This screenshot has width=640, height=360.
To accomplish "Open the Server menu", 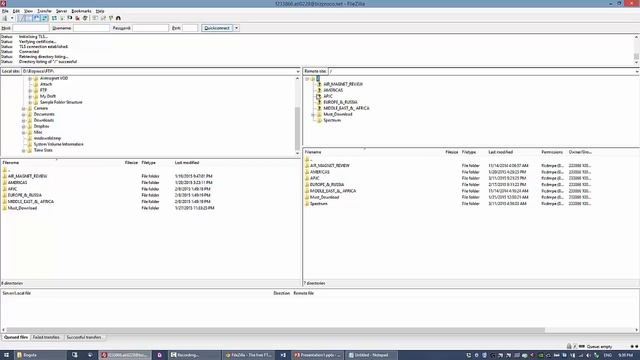I will click(x=62, y=11).
